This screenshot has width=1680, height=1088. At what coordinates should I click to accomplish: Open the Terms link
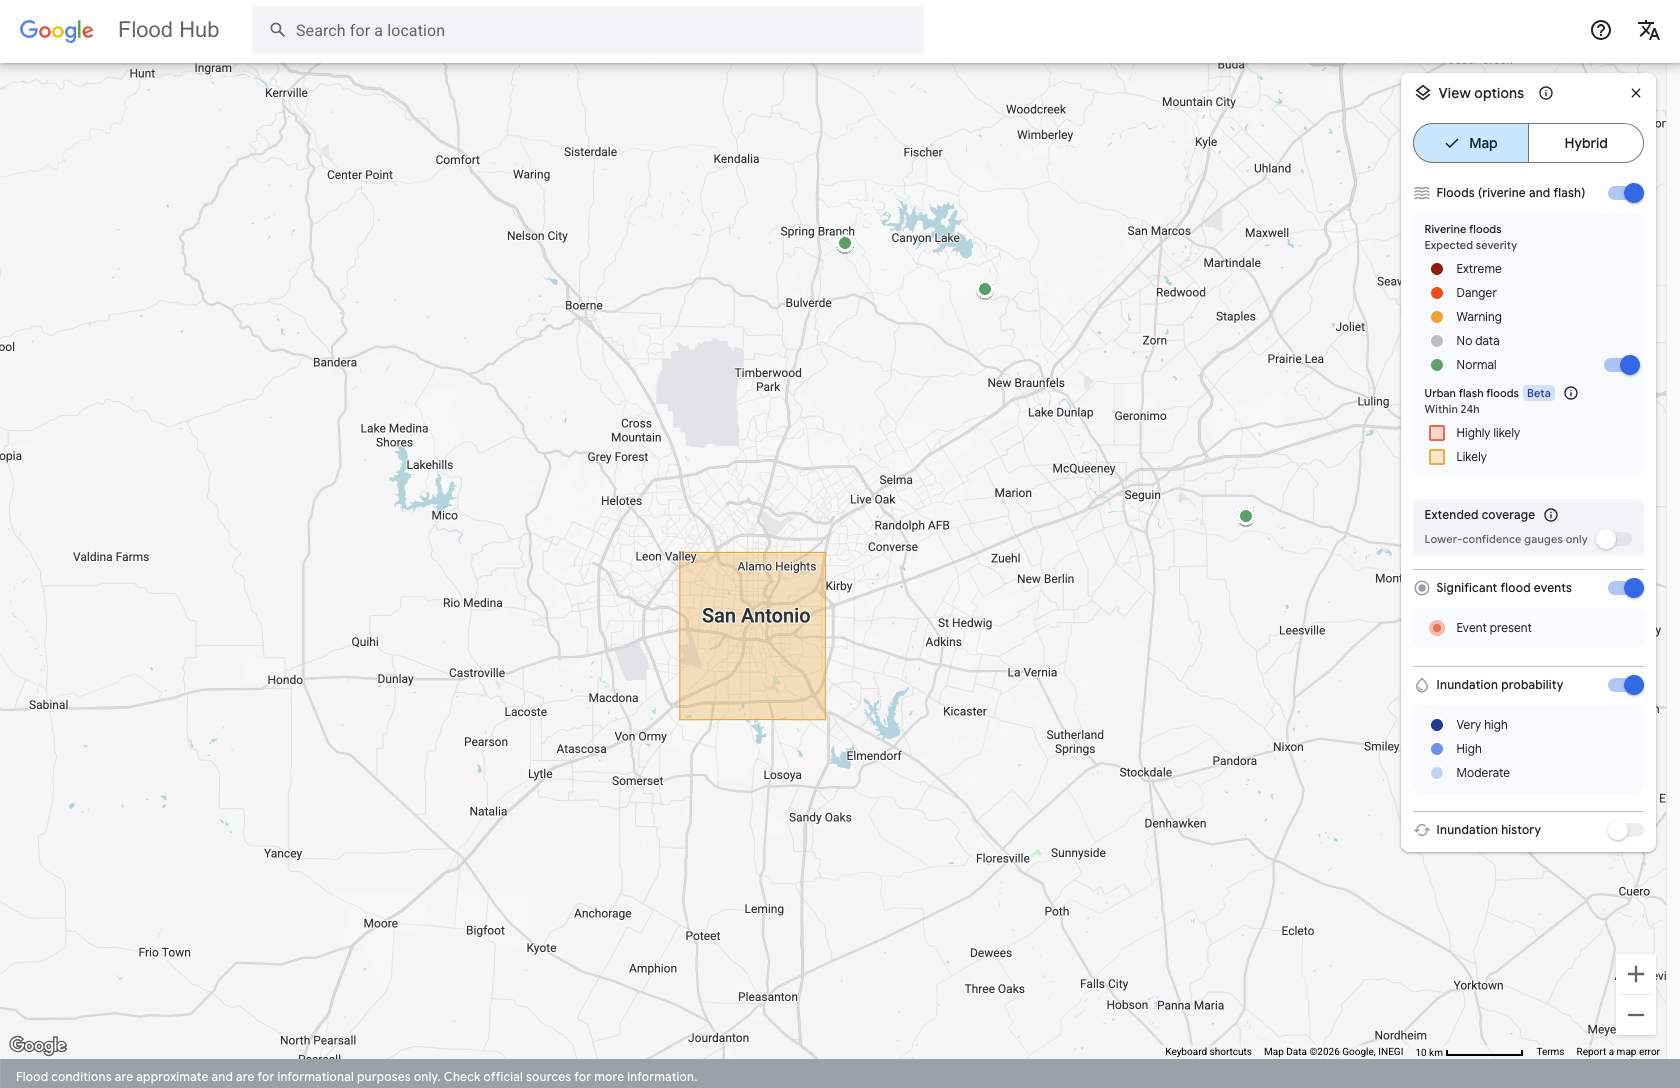(x=1550, y=1052)
